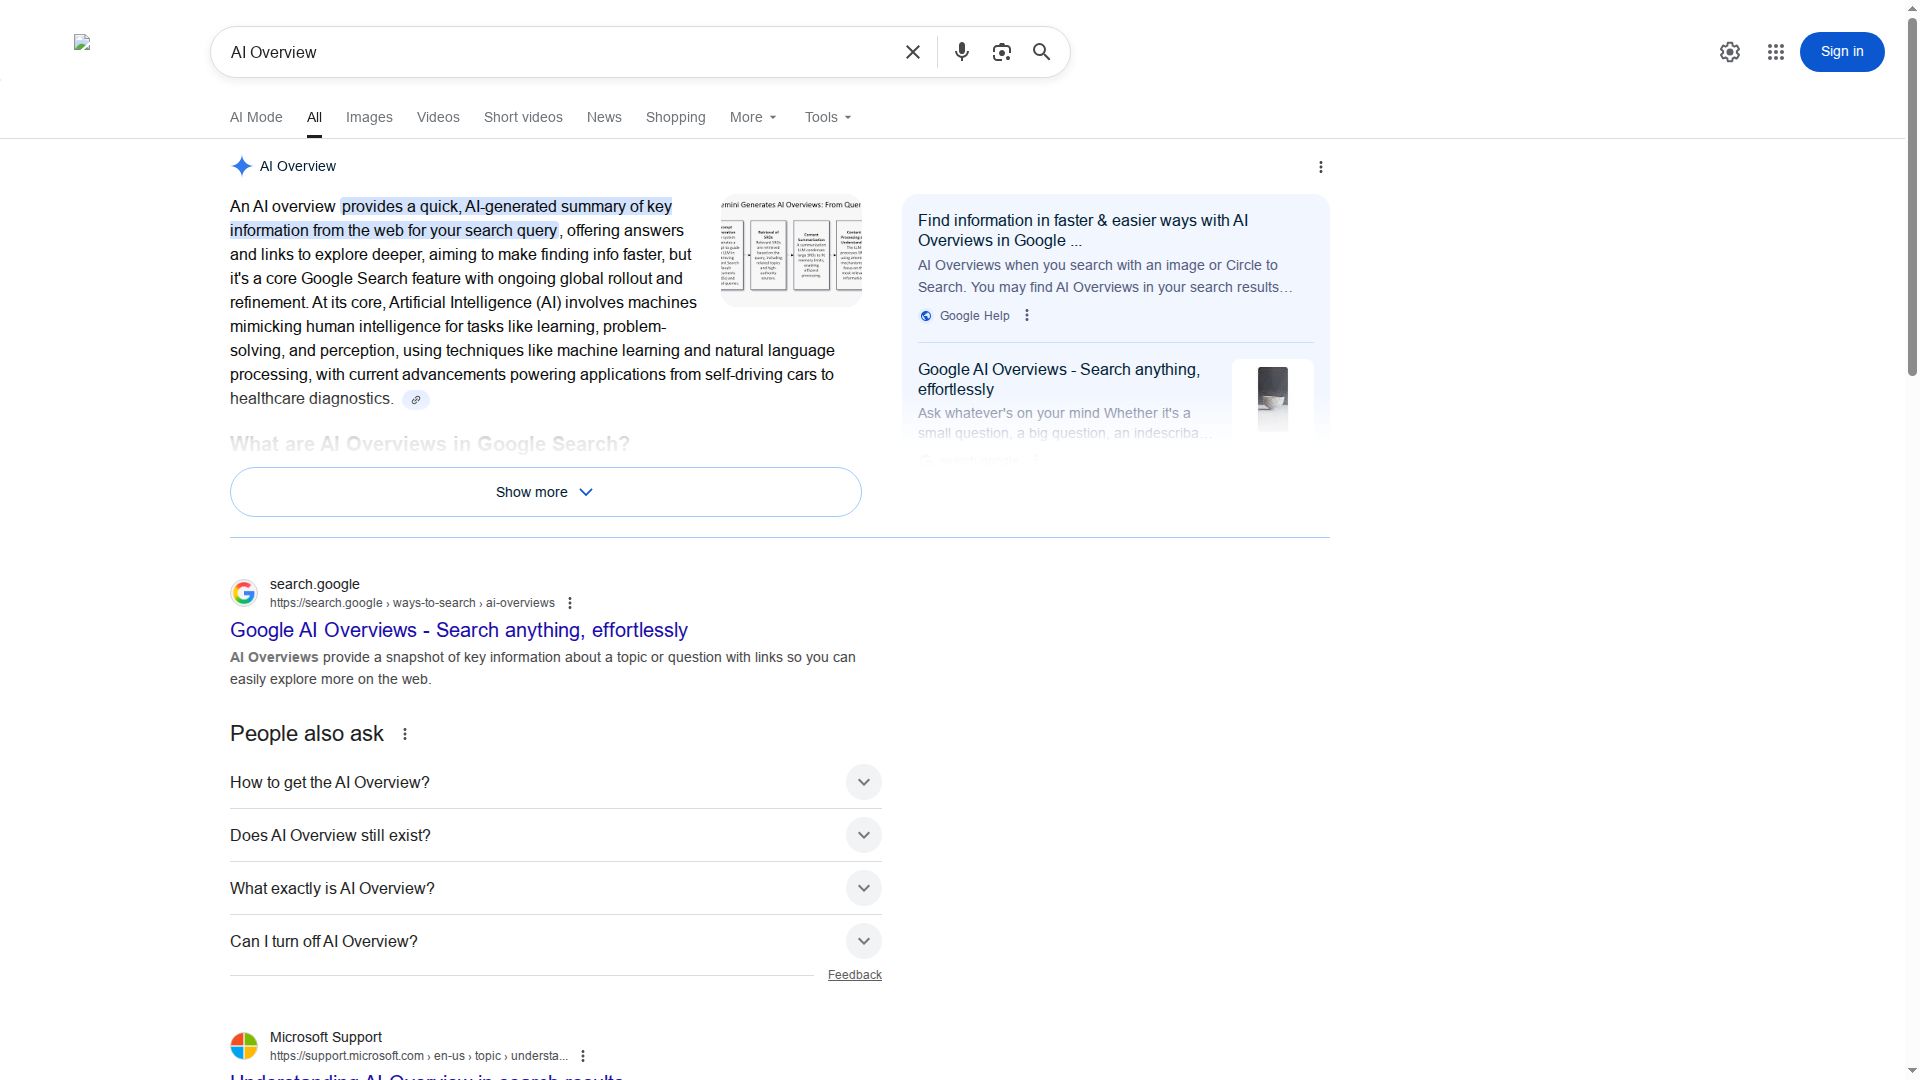Open People also ask options menu

click(405, 733)
